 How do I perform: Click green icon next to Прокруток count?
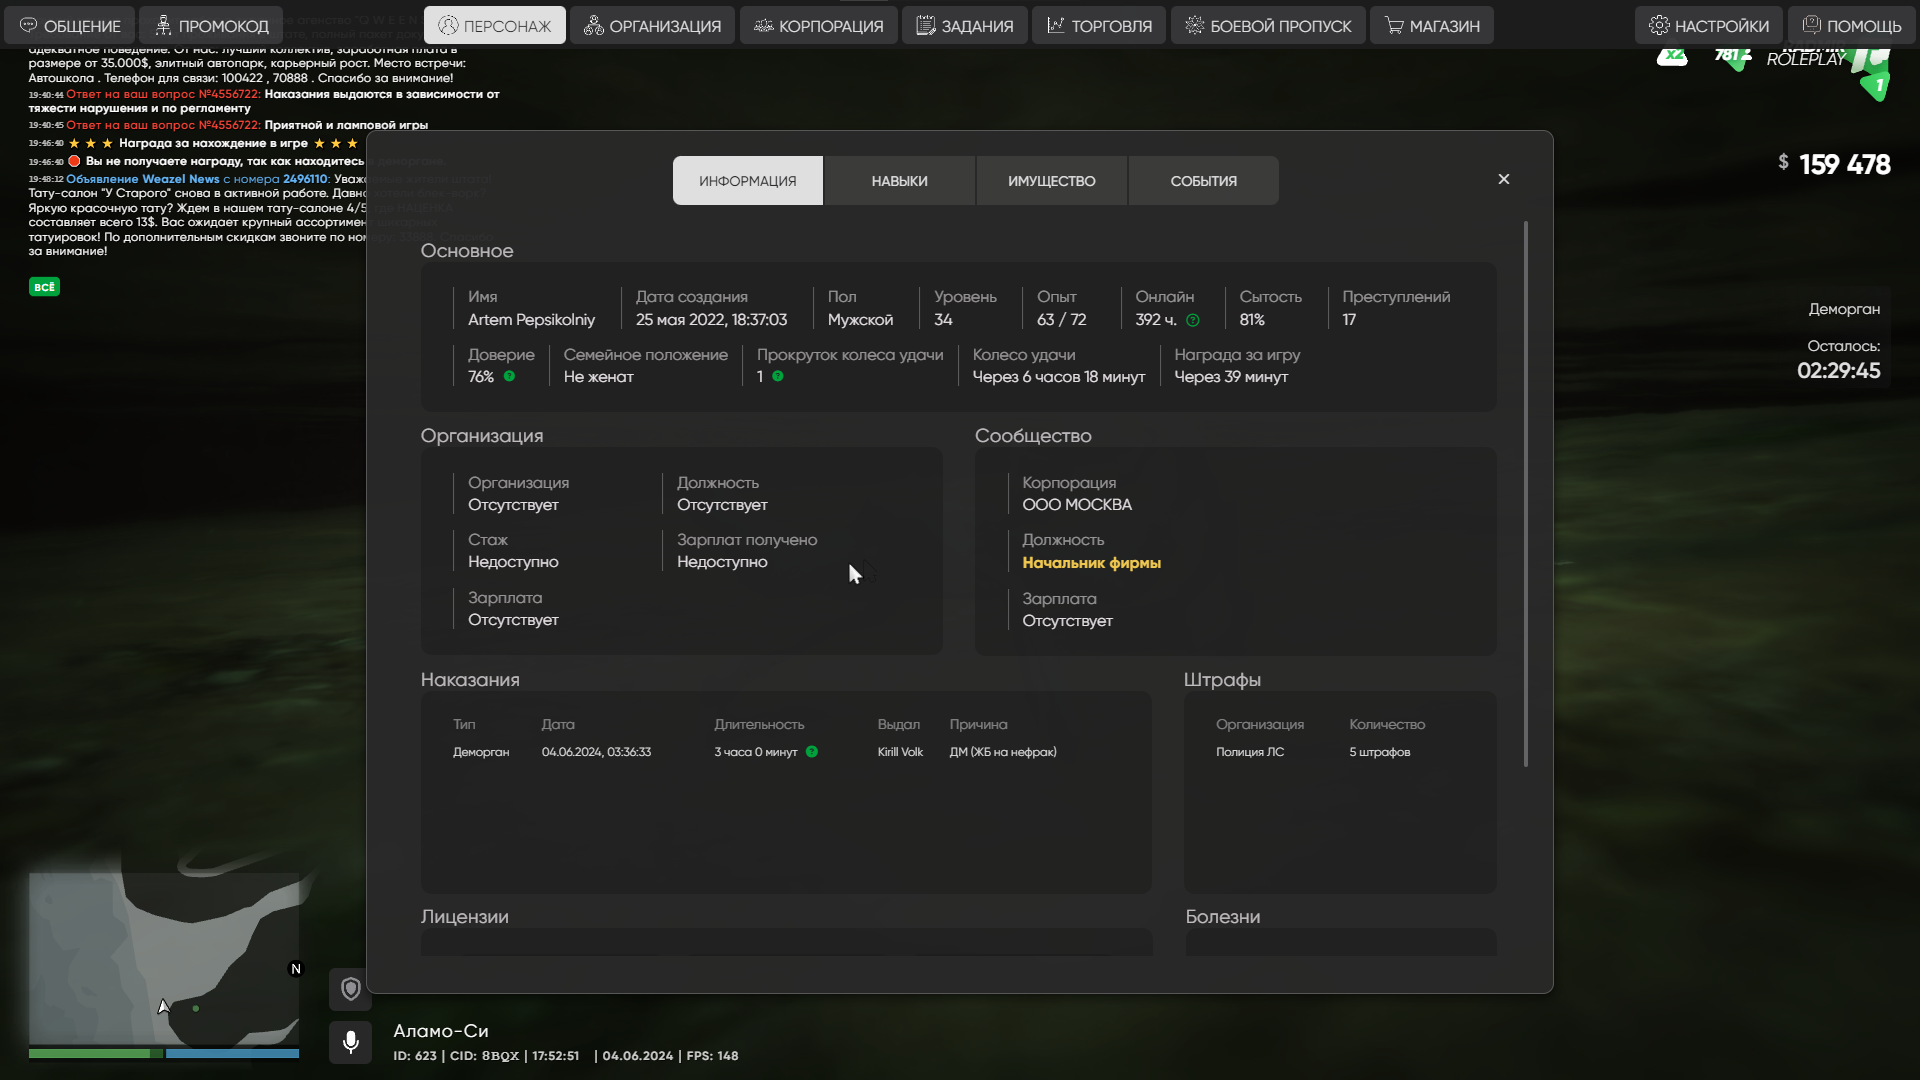[x=777, y=377]
